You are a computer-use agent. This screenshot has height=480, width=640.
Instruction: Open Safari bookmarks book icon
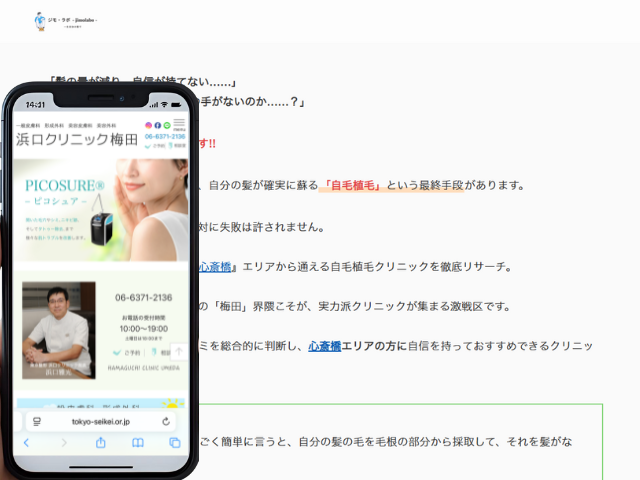pyautogui.click(x=137, y=442)
